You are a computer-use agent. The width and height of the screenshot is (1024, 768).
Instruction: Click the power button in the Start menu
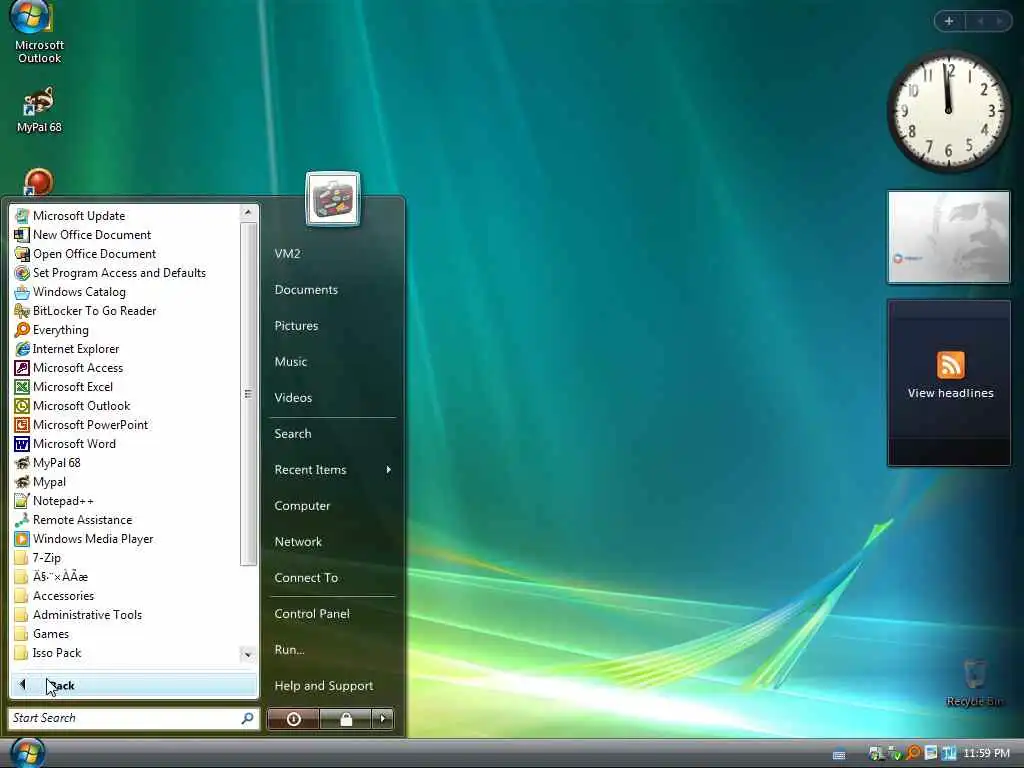coord(293,719)
